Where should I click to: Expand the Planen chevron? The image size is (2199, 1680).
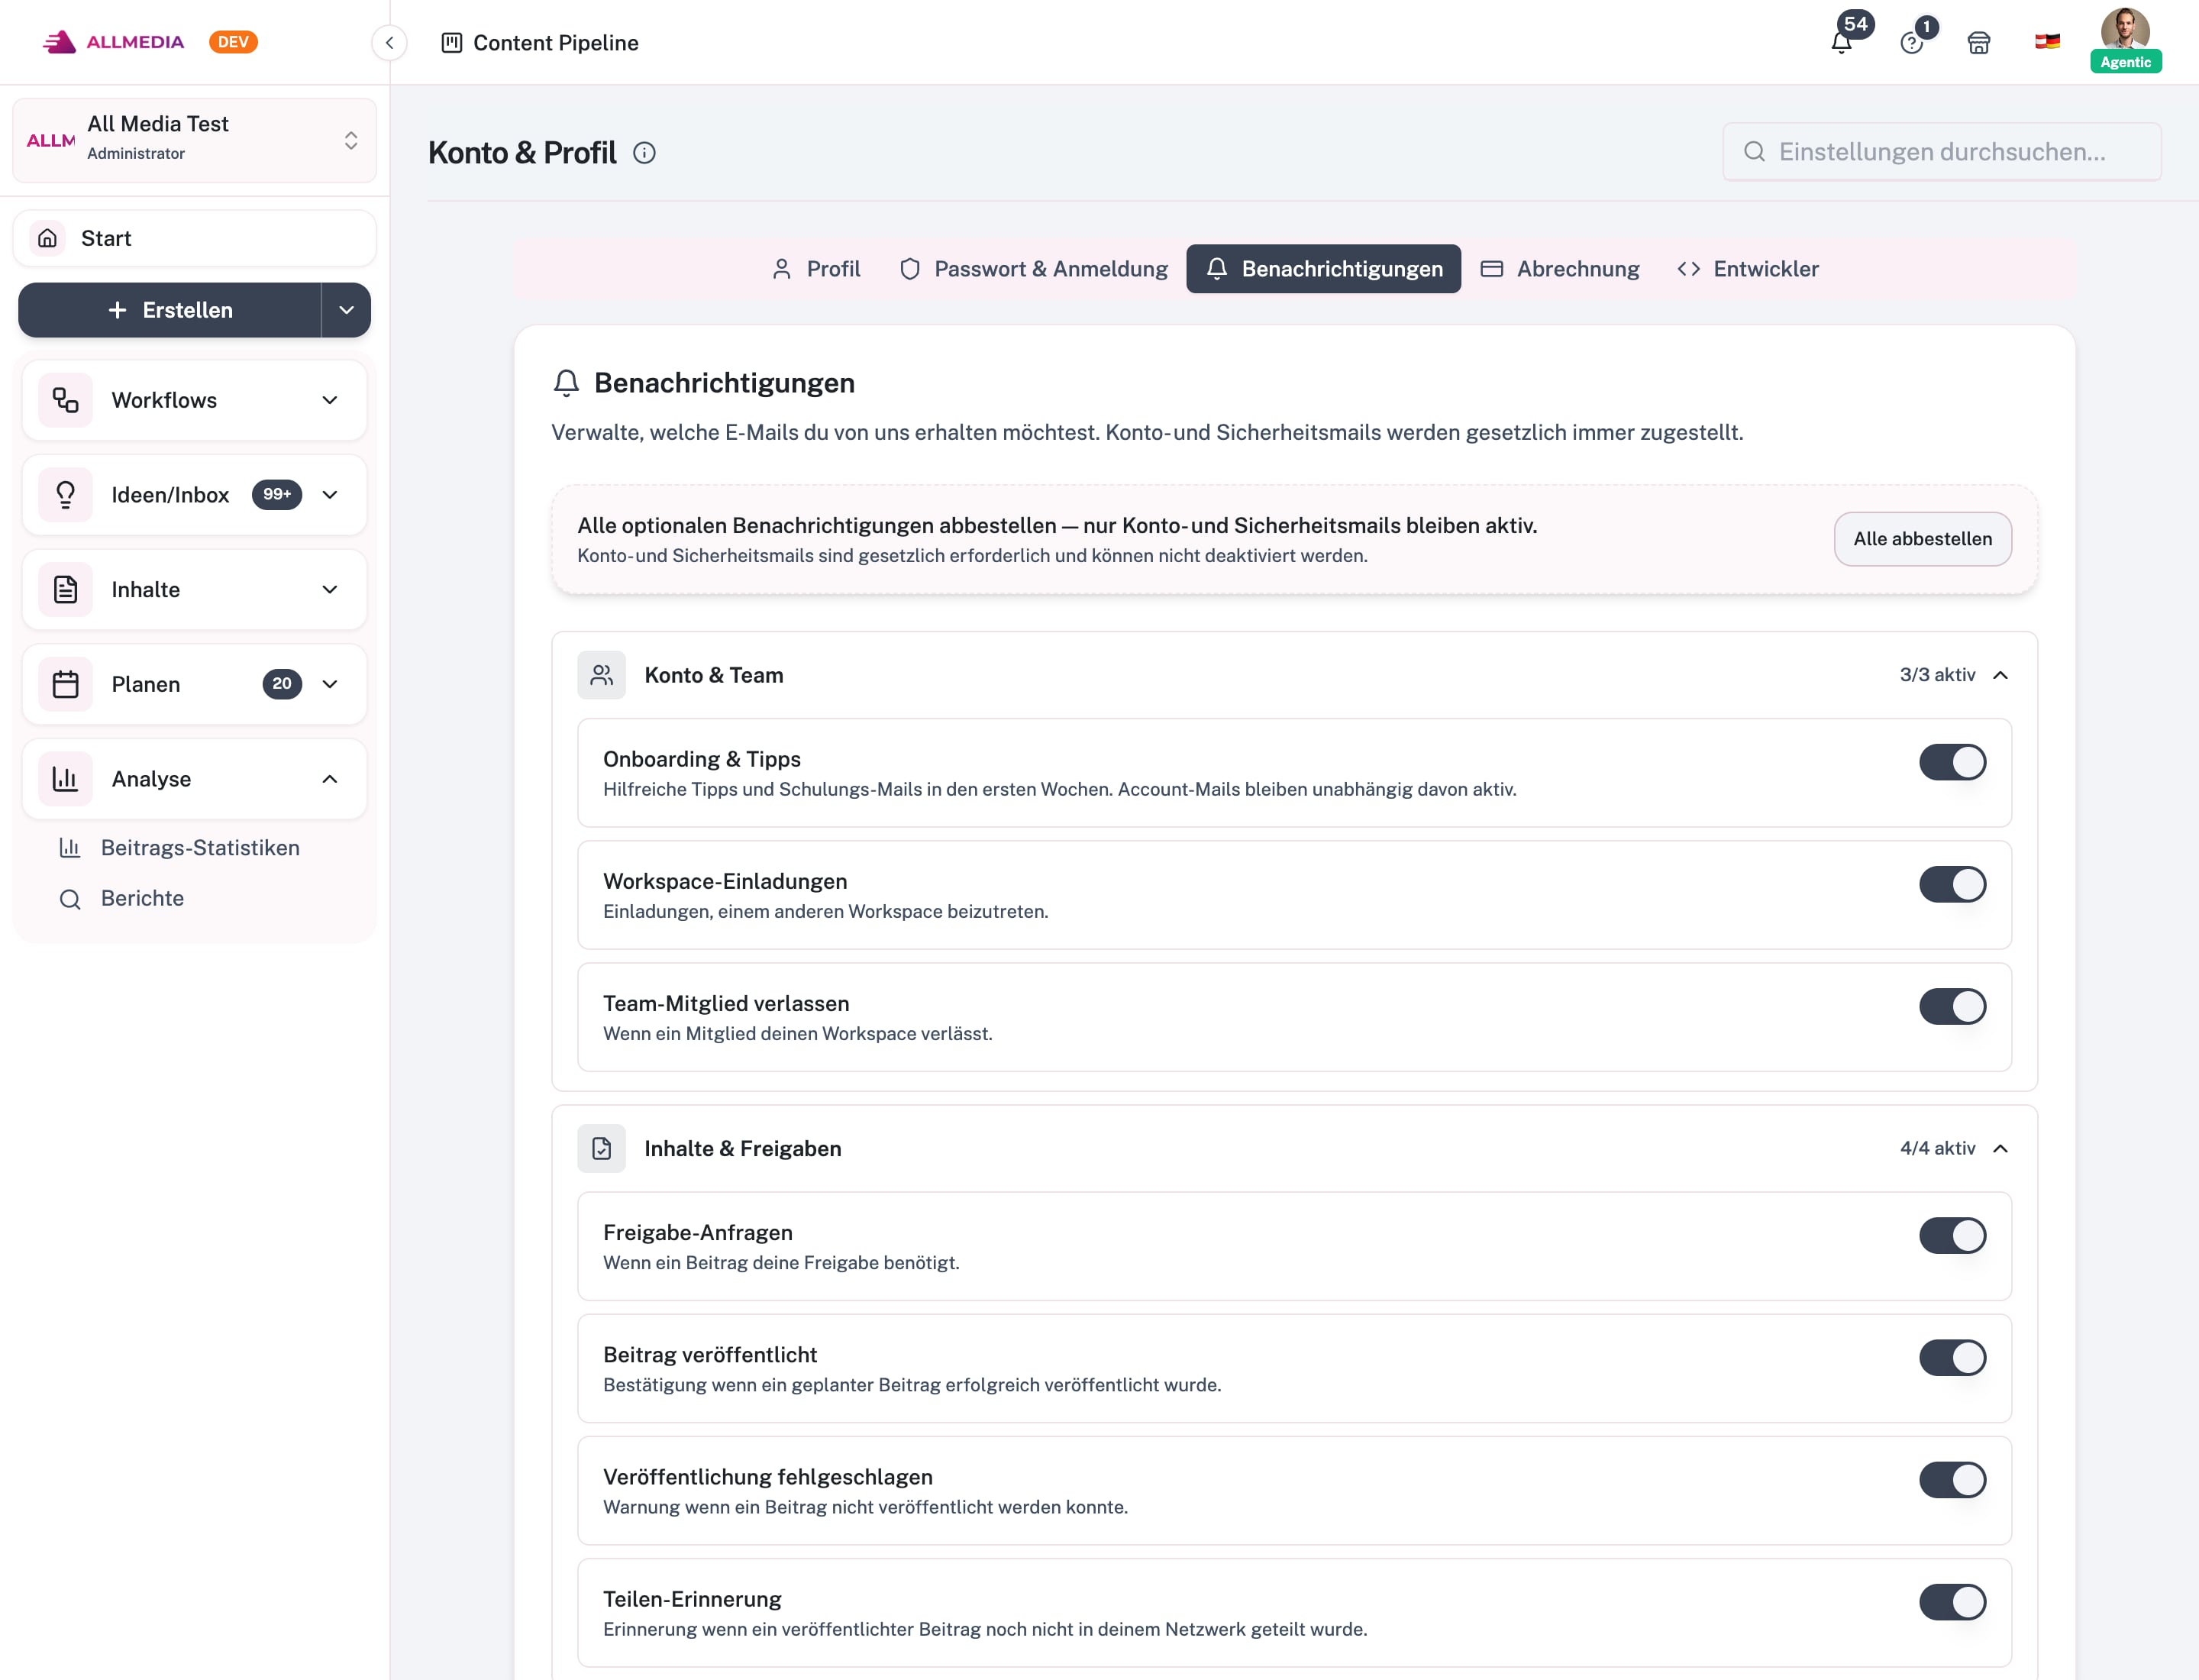330,684
